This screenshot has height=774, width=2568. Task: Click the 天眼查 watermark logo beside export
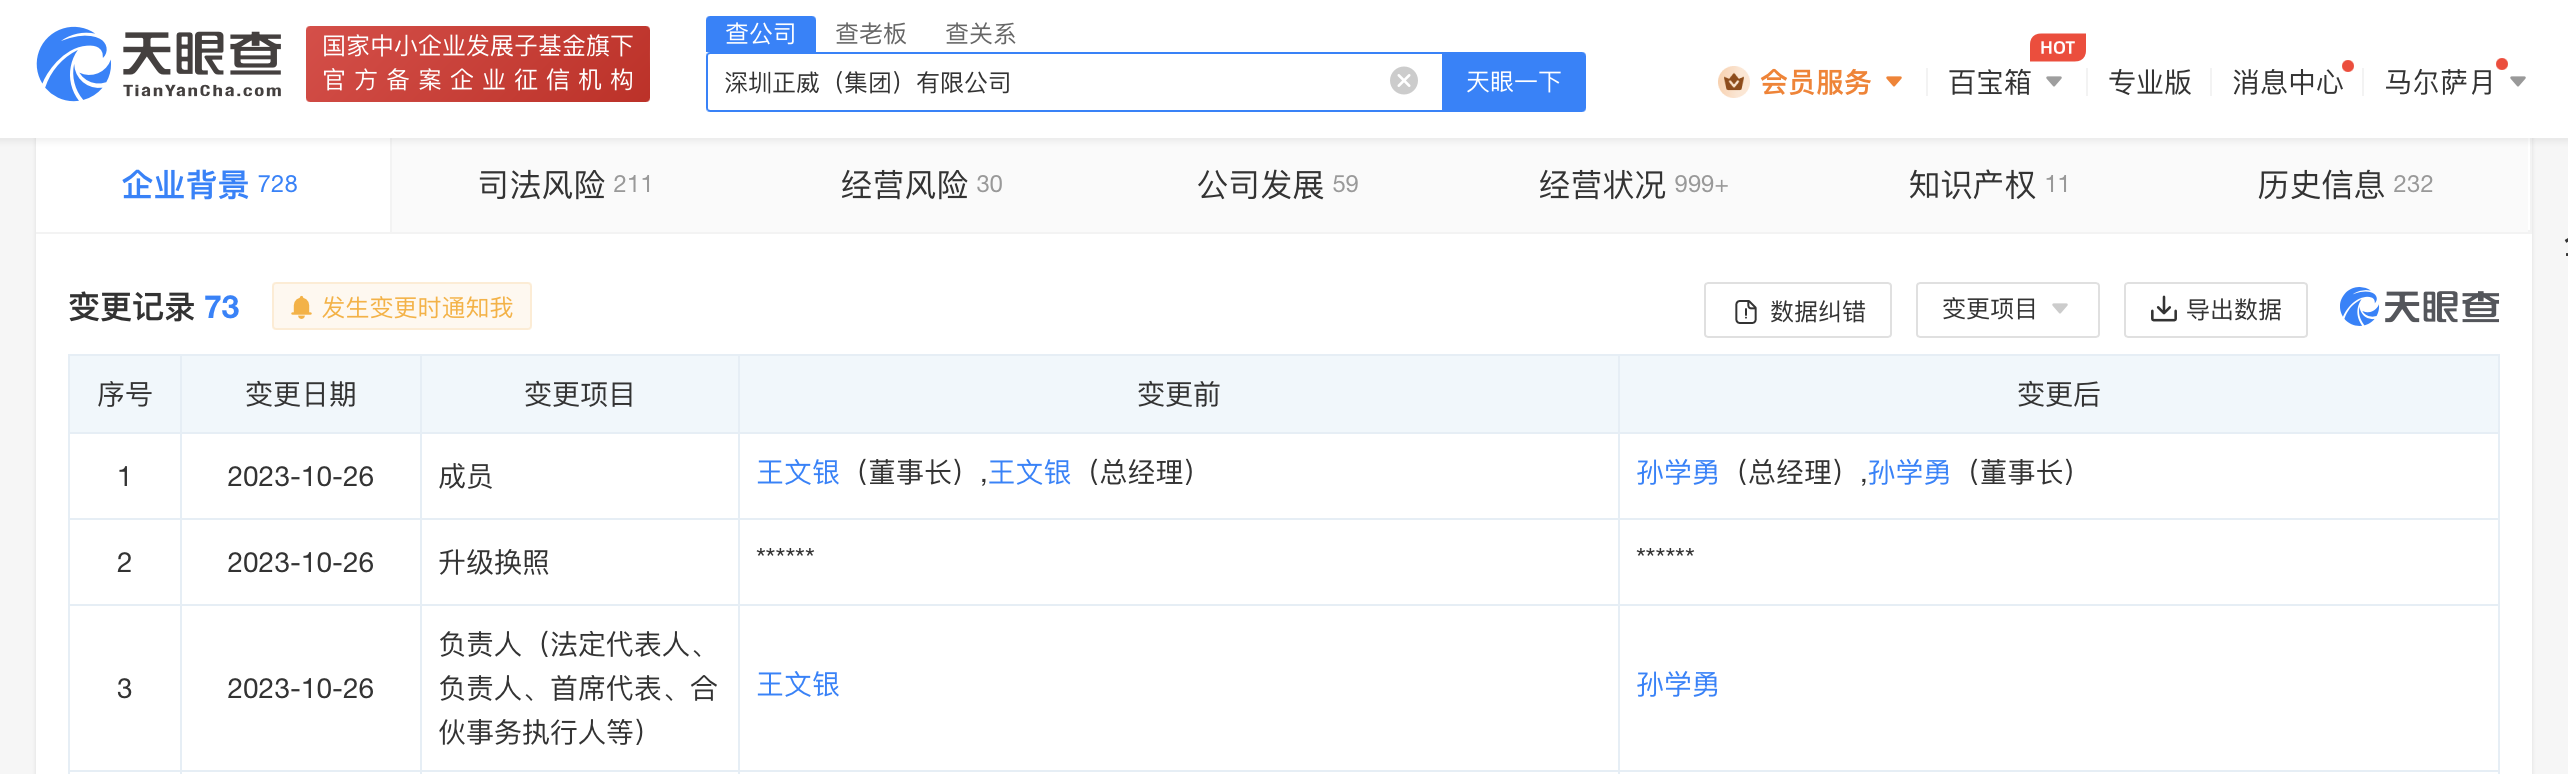(x=2418, y=307)
